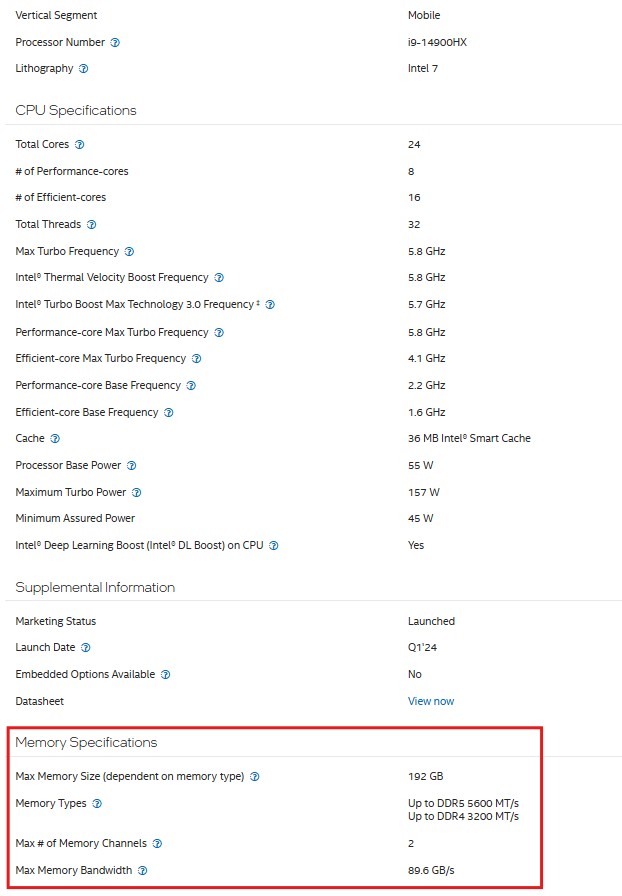Open help icon for Efficient-core Max Turbo Frequency

[197, 359]
